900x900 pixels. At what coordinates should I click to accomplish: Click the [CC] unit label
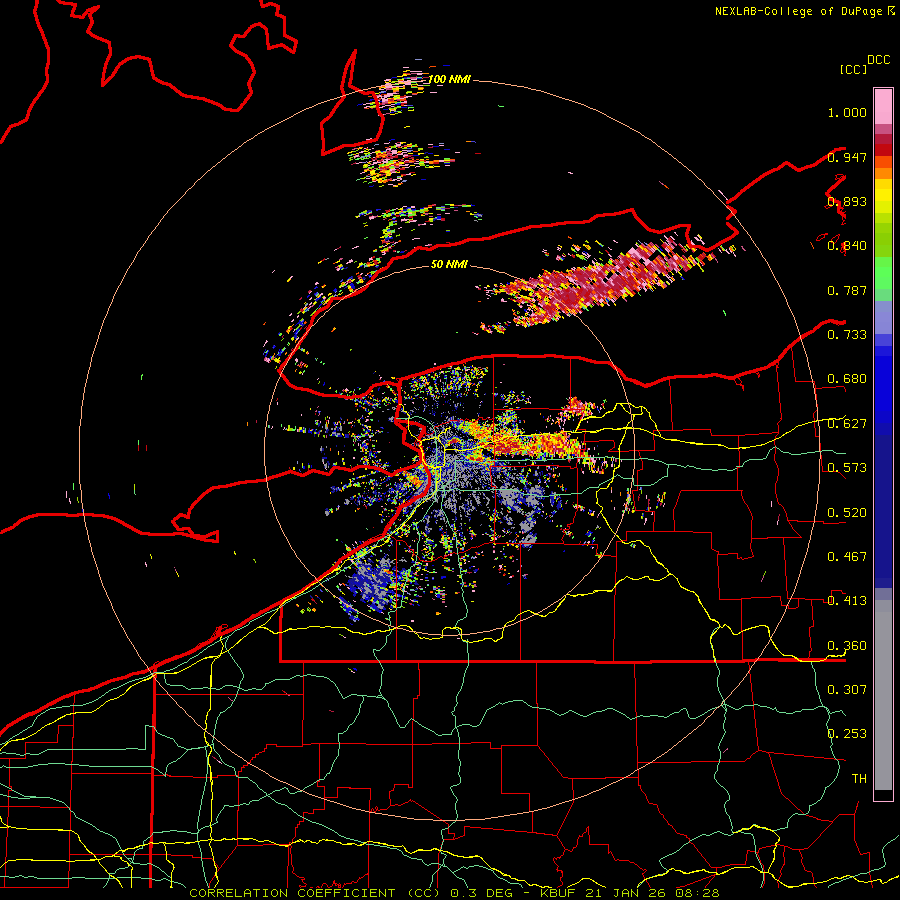click(x=853, y=69)
